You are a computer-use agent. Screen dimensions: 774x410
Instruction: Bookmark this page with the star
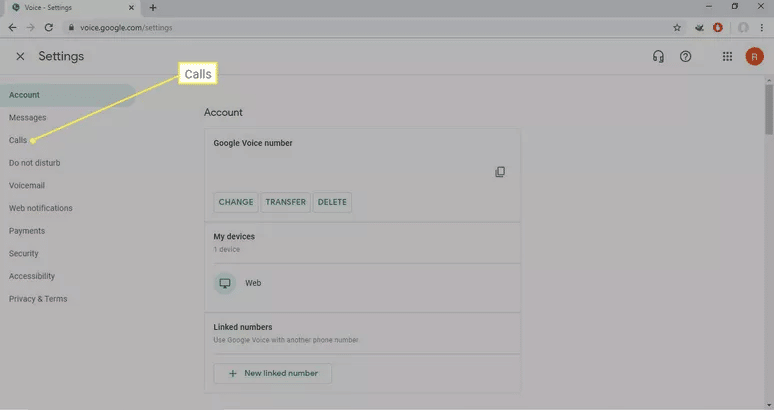(x=677, y=28)
